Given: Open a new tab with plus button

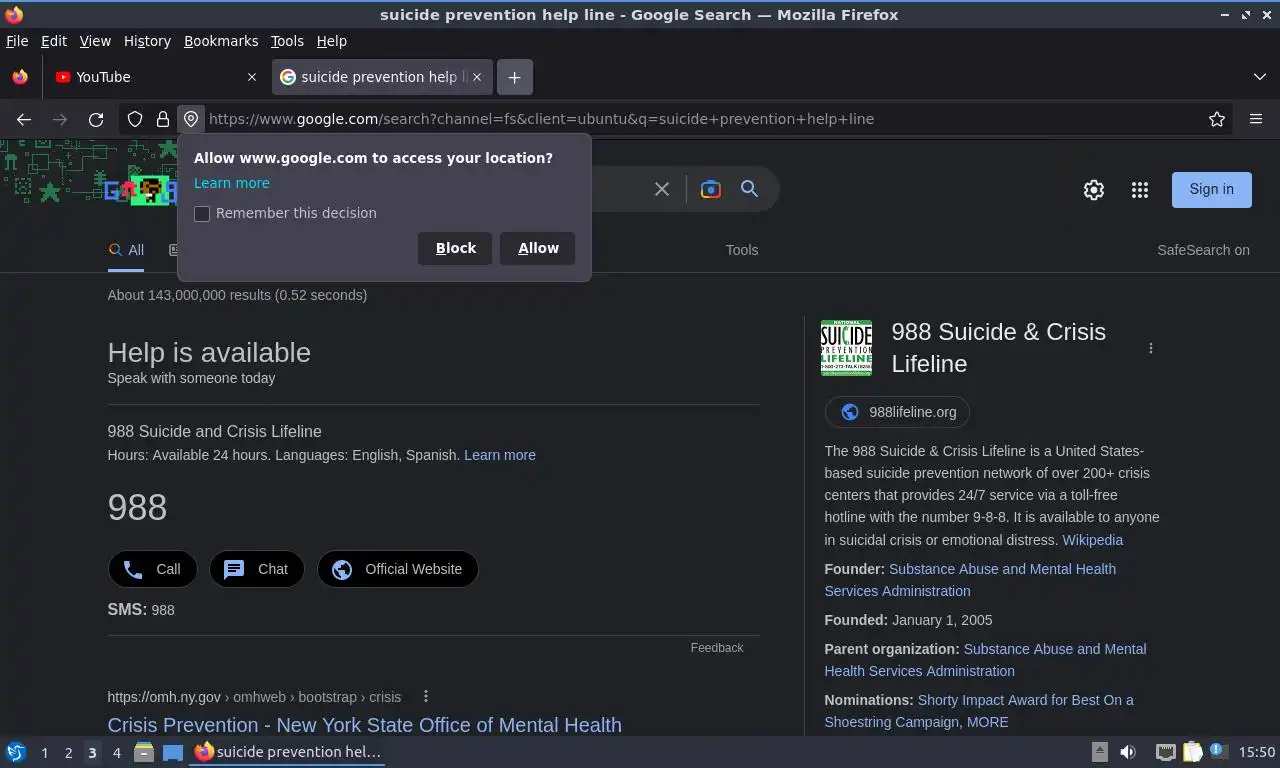Looking at the screenshot, I should [514, 77].
